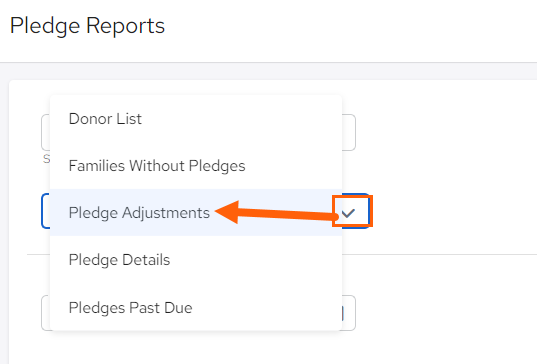537x364 pixels.
Task: Collapse the report type dropdown chevron
Action: click(348, 213)
